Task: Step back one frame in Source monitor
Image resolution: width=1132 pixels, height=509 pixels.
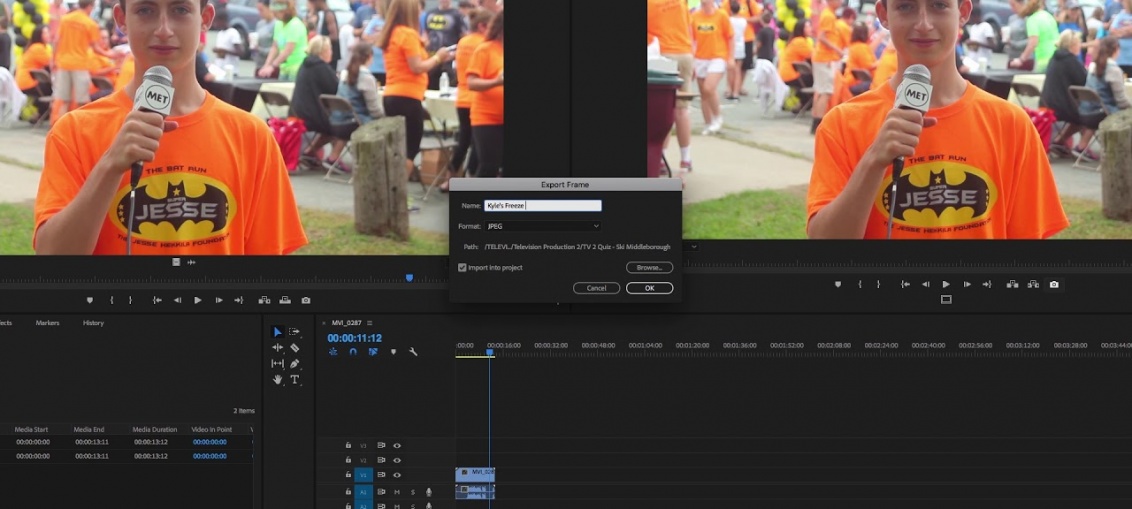Action: click(x=177, y=300)
